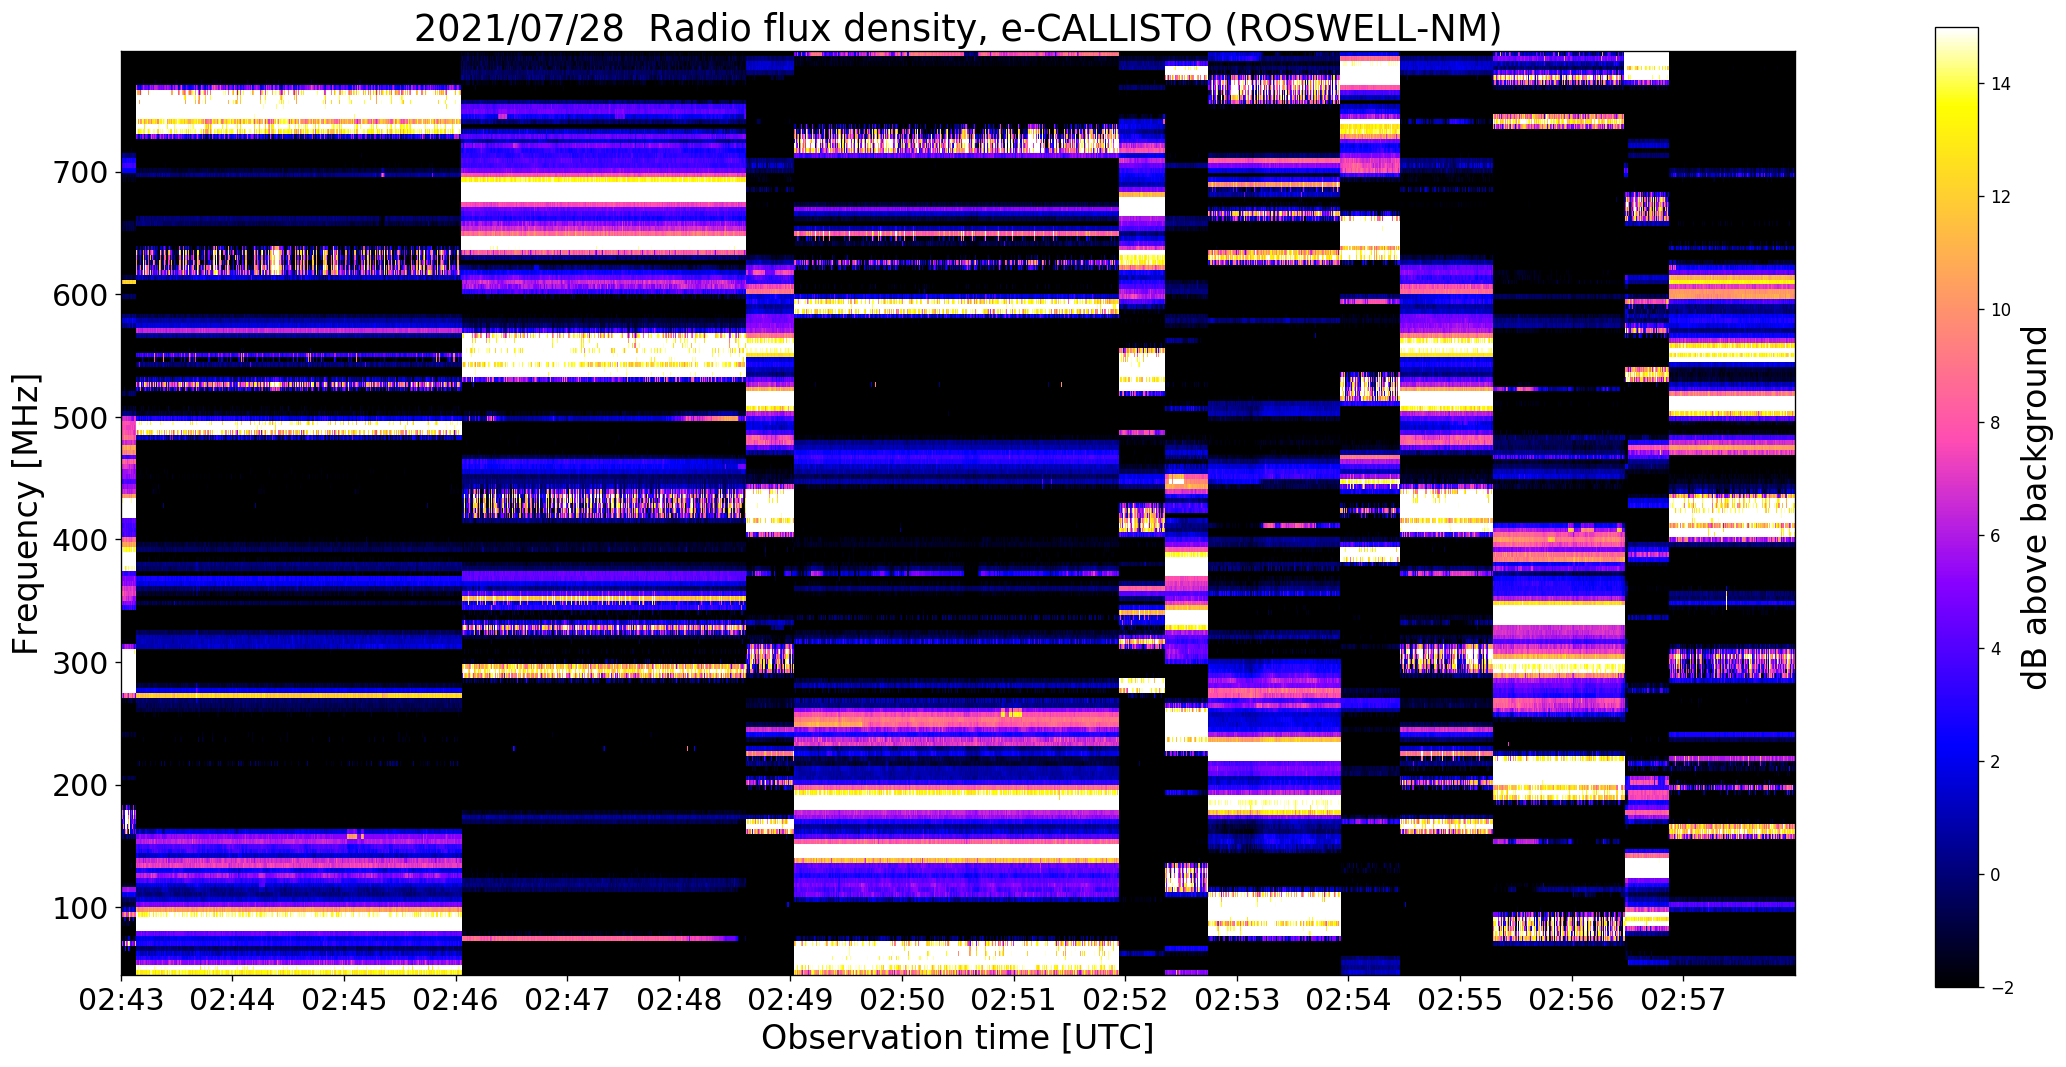Click the 02:48 time tick label
Screen dimensions: 2066x1067
coord(680,1000)
